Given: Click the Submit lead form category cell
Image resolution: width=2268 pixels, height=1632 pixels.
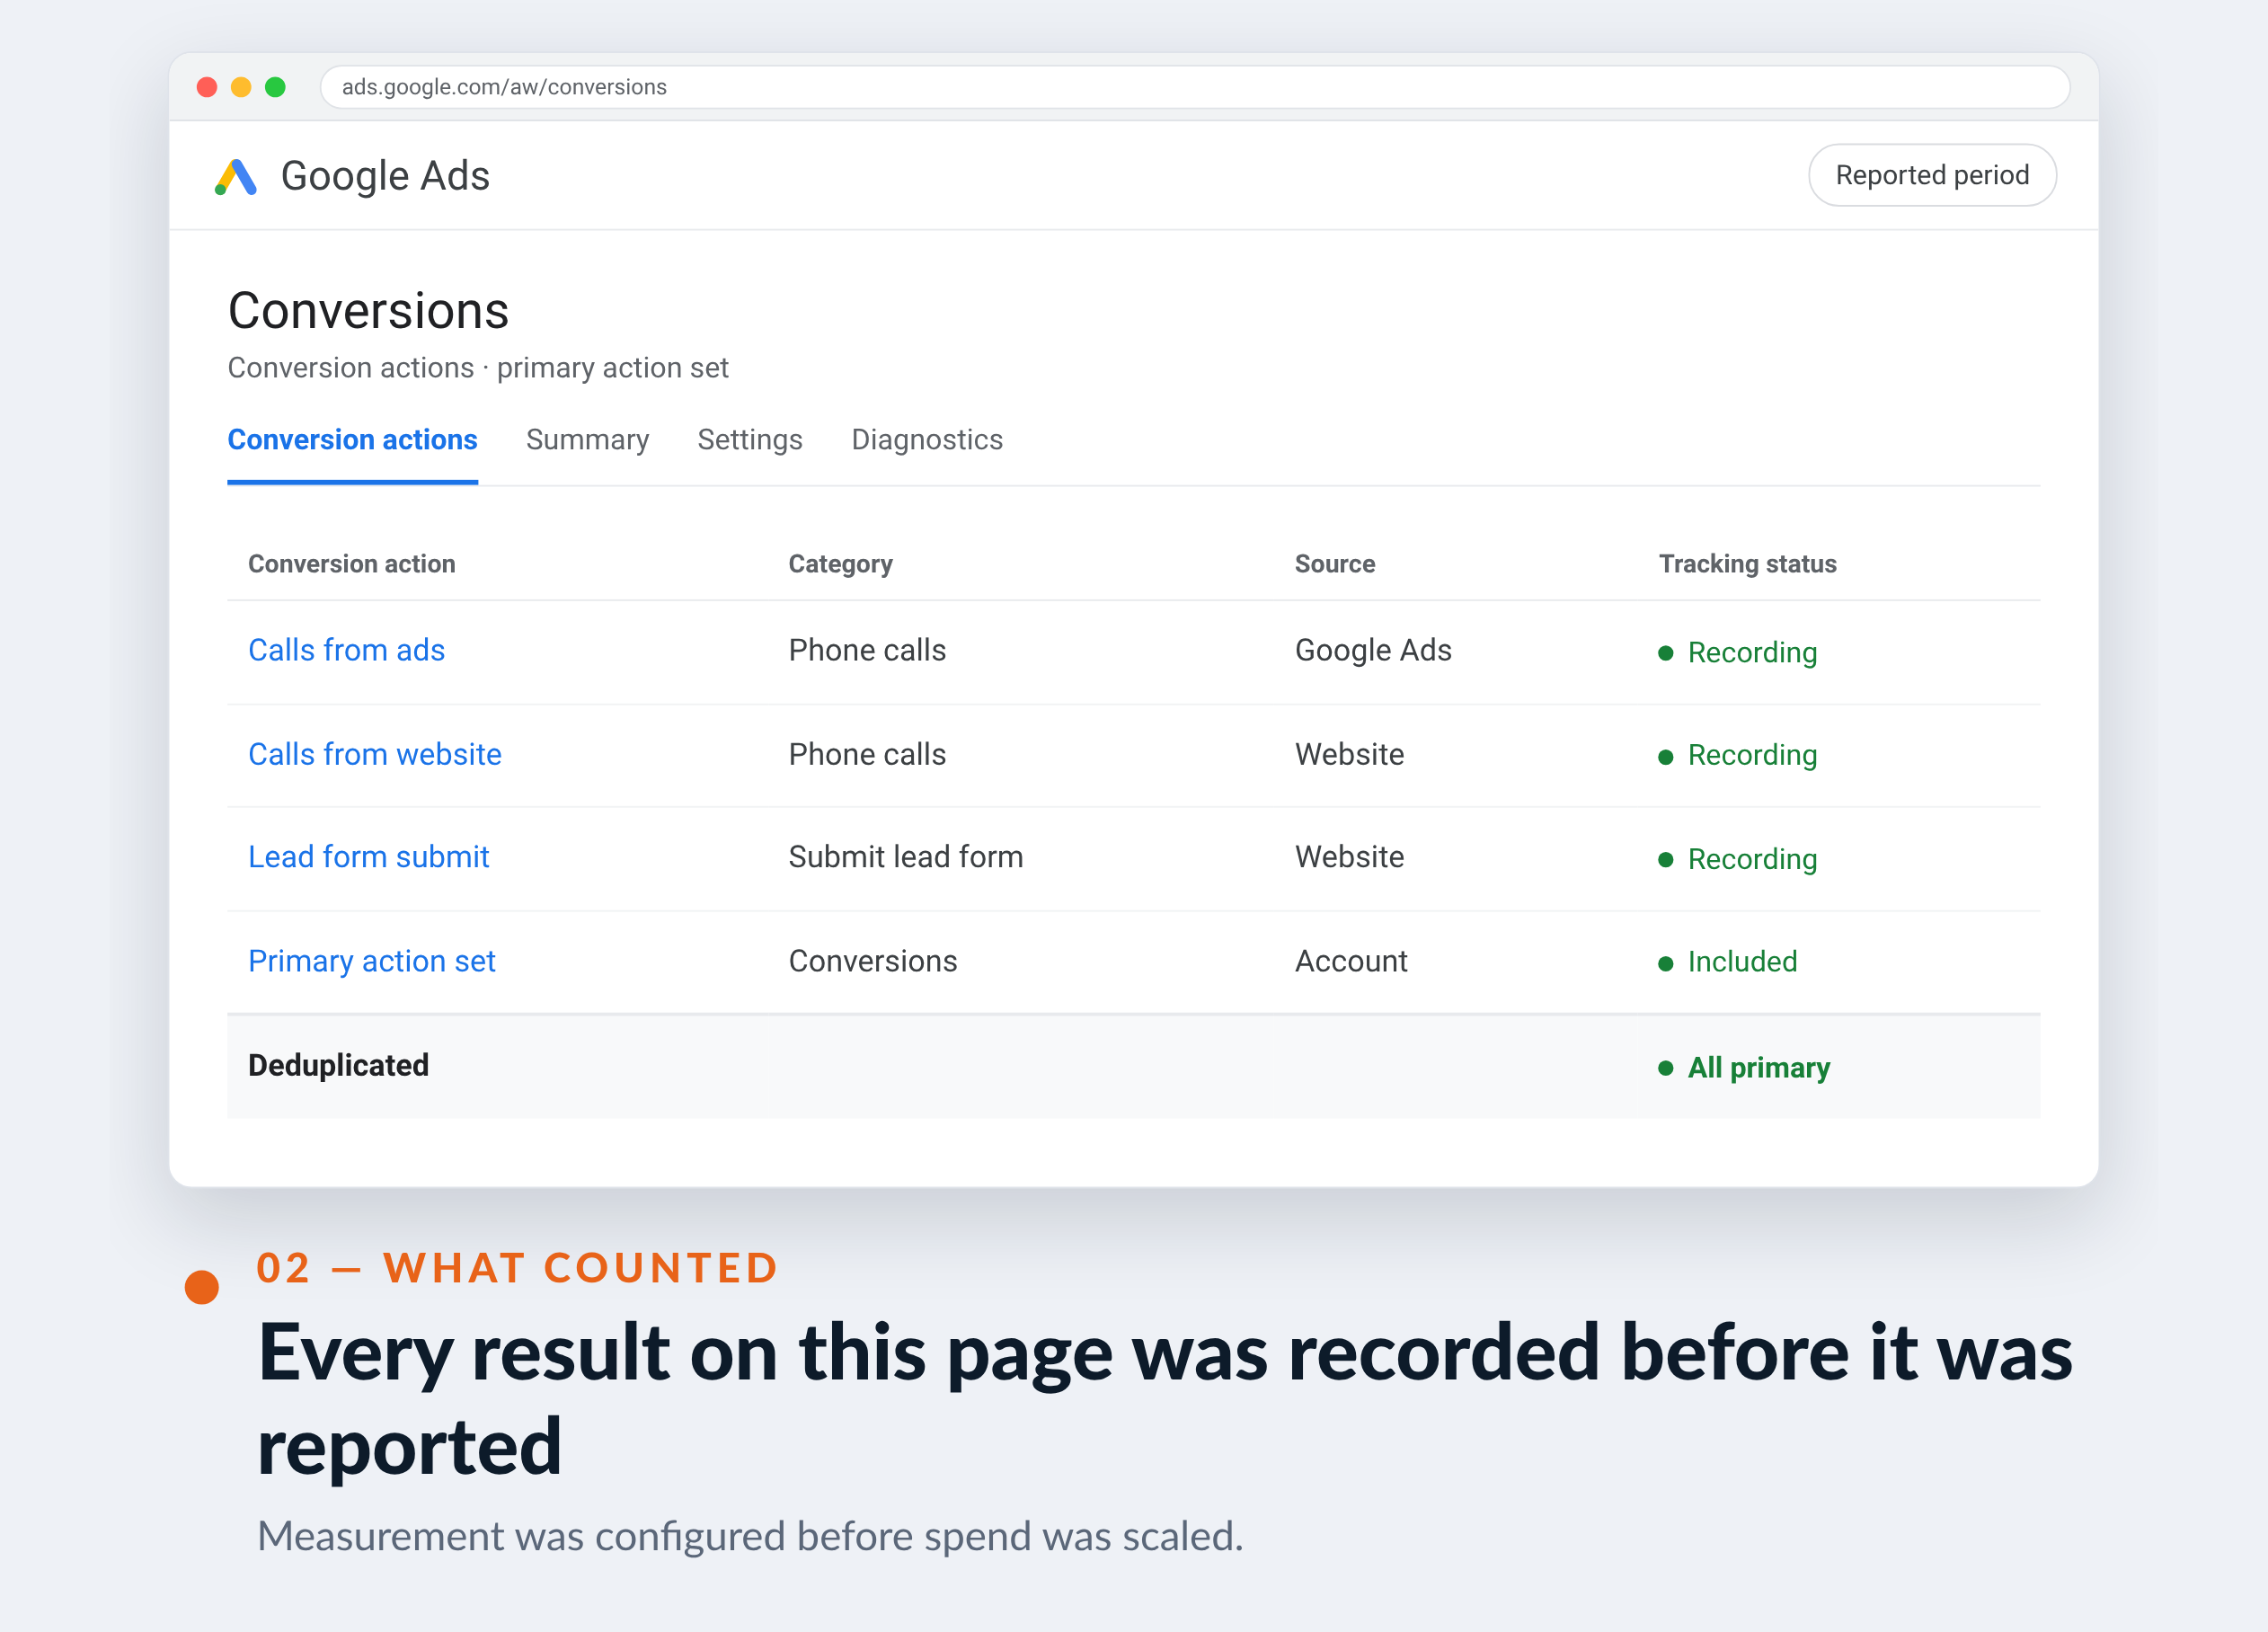Looking at the screenshot, I should click(905, 857).
